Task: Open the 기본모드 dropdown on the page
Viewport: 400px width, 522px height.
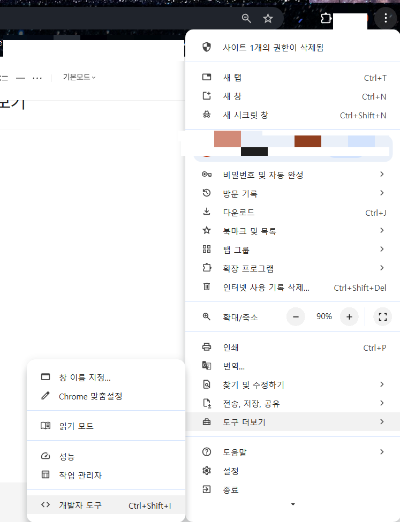Action: coord(79,77)
